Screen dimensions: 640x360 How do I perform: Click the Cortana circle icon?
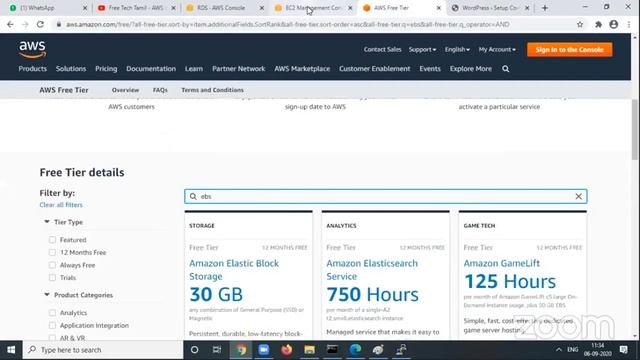[194, 350]
